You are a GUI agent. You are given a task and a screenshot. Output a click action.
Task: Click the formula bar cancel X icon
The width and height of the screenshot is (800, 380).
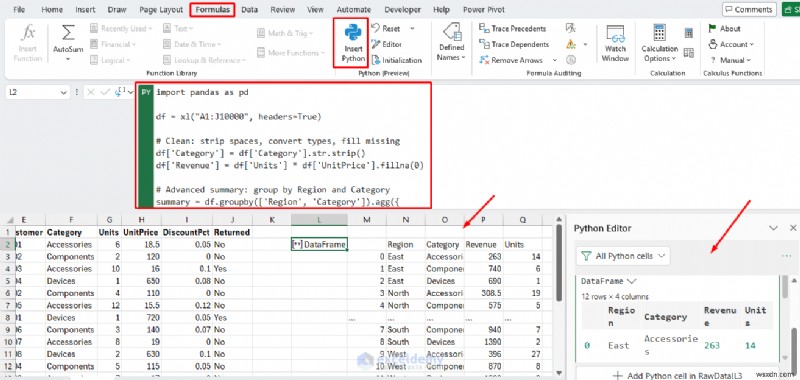[91, 92]
